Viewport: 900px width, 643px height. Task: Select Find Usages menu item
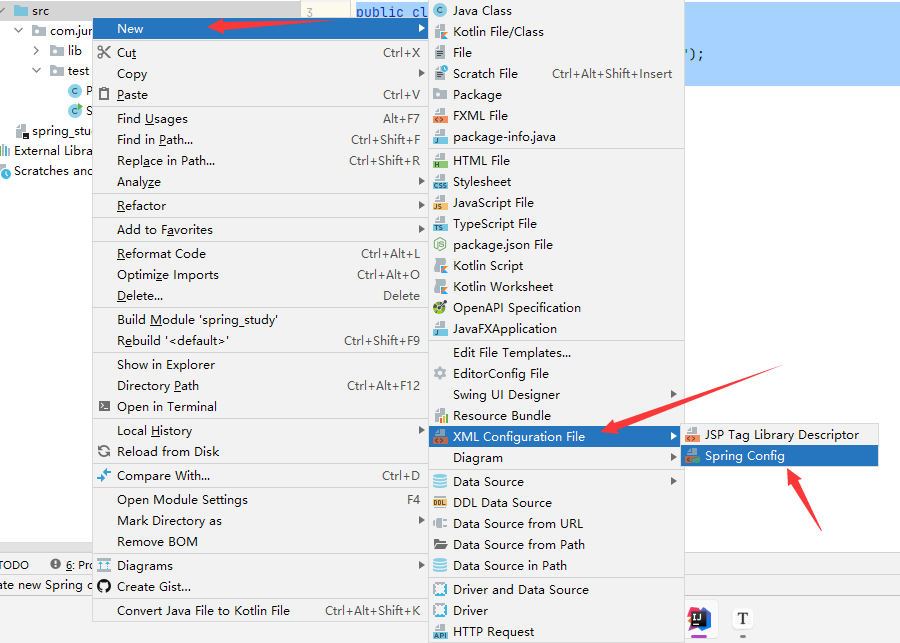[x=260, y=118]
